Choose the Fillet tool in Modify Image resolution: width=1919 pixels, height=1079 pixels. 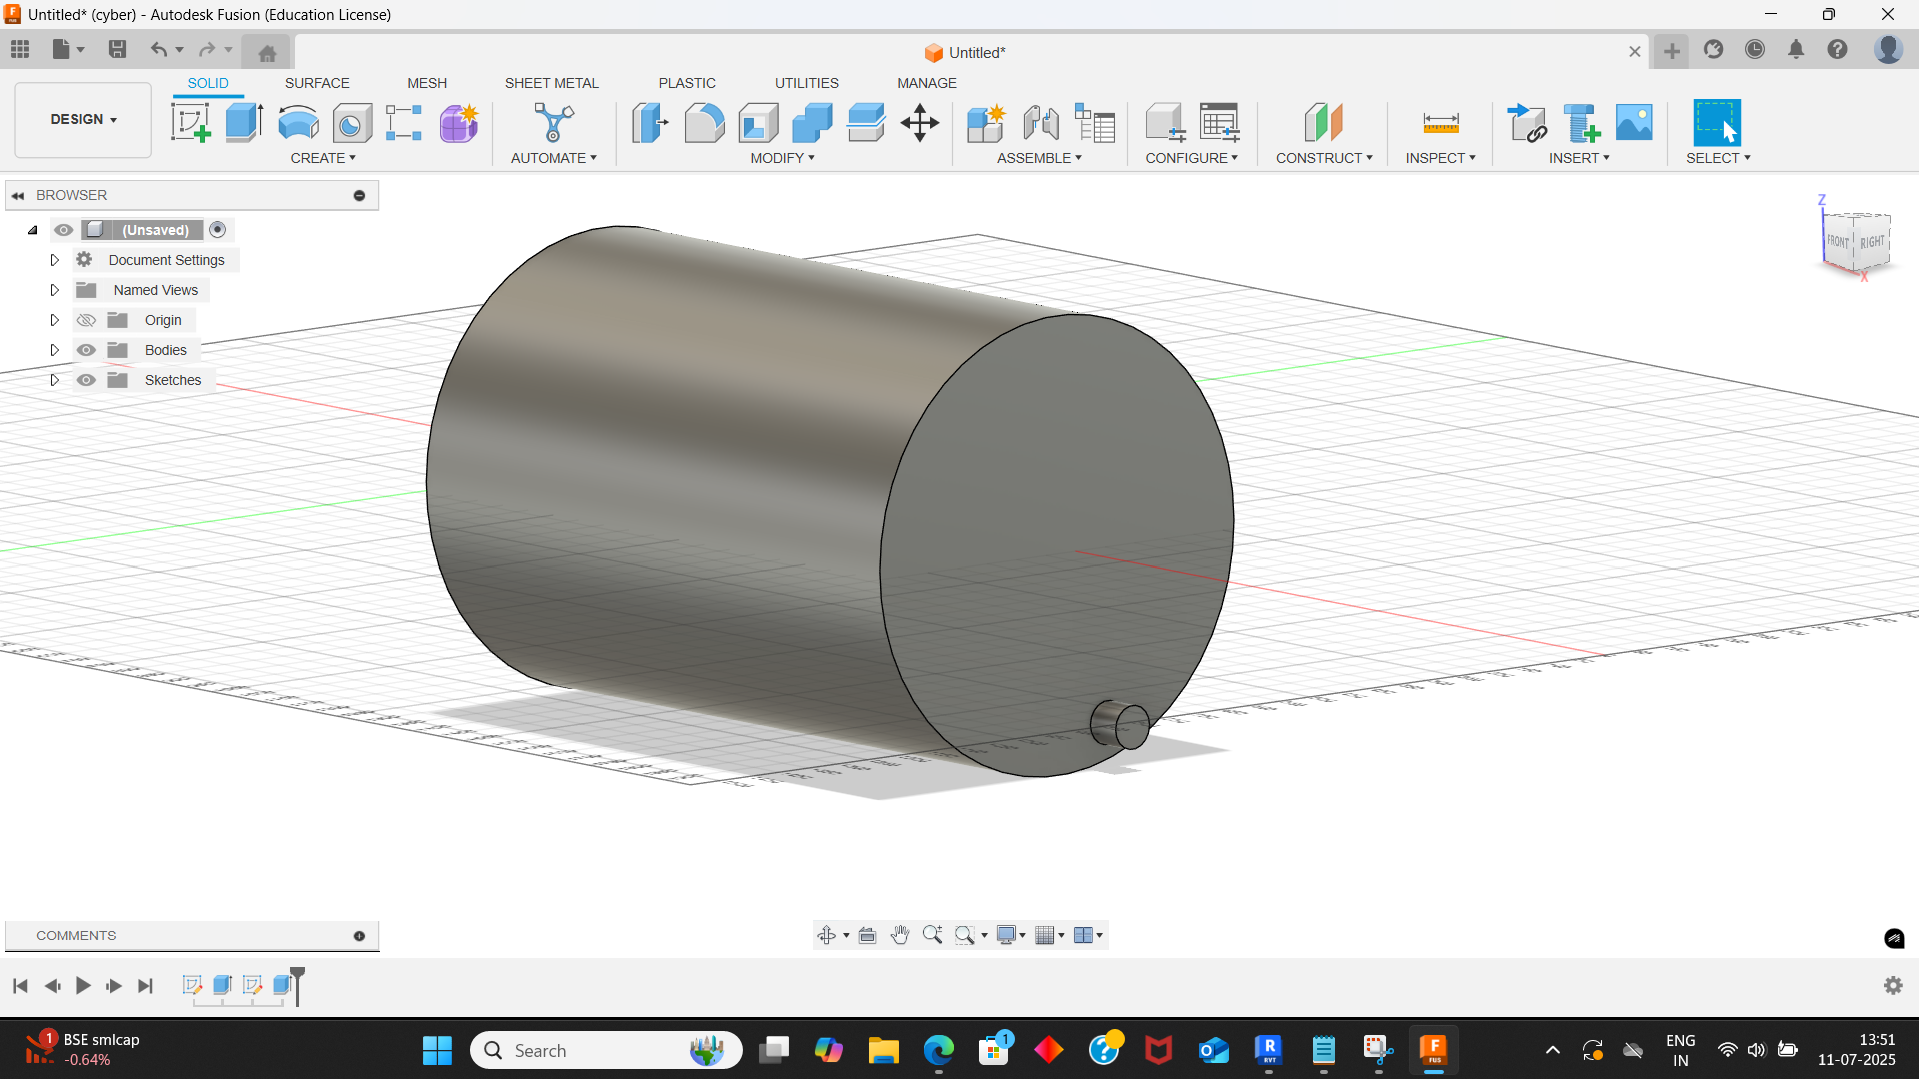704,123
